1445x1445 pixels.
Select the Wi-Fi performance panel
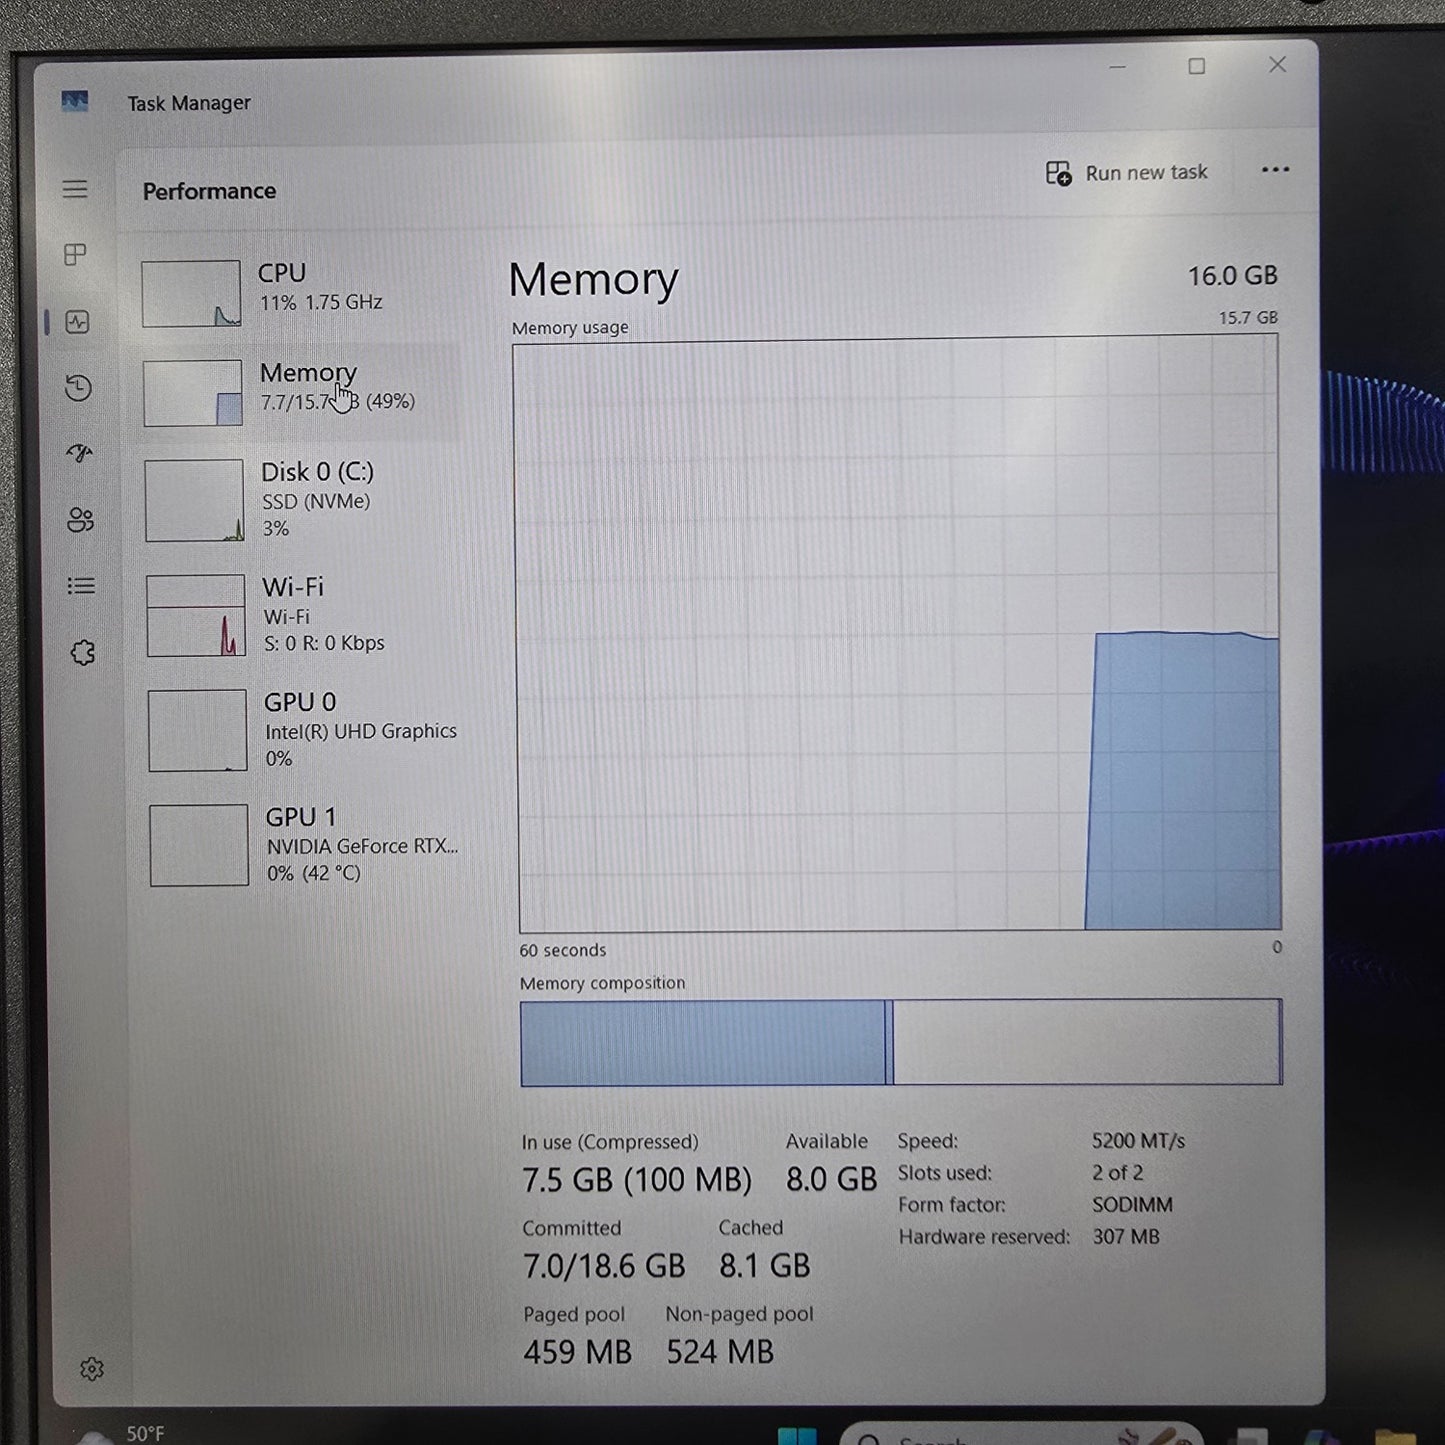(x=300, y=613)
